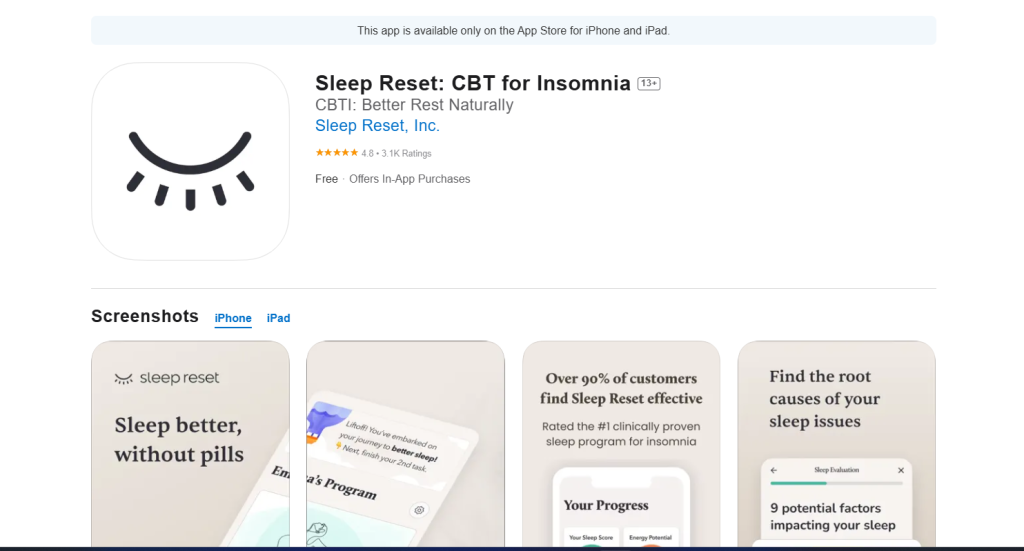
Task: Click the round target icon beside Emma's Program
Action: pos(419,509)
